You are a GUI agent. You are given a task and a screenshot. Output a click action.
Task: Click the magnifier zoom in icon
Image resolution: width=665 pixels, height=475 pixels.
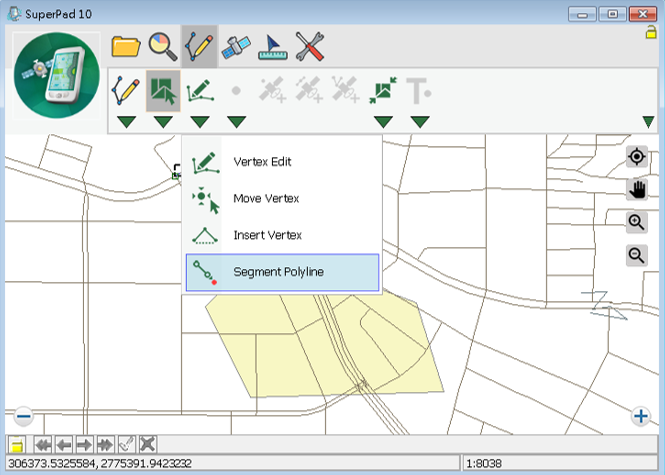pos(636,222)
